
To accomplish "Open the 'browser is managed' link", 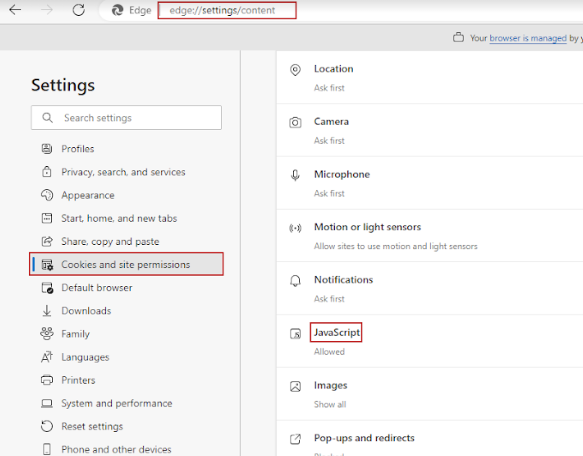I will [528, 38].
